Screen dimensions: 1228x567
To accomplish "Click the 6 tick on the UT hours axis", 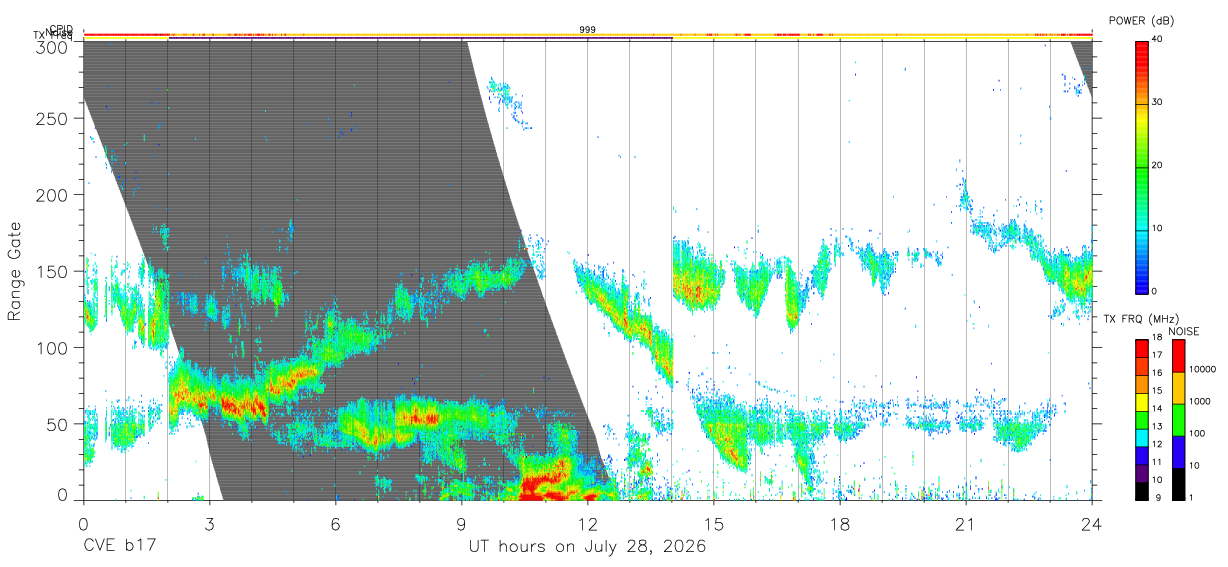I will (335, 523).
